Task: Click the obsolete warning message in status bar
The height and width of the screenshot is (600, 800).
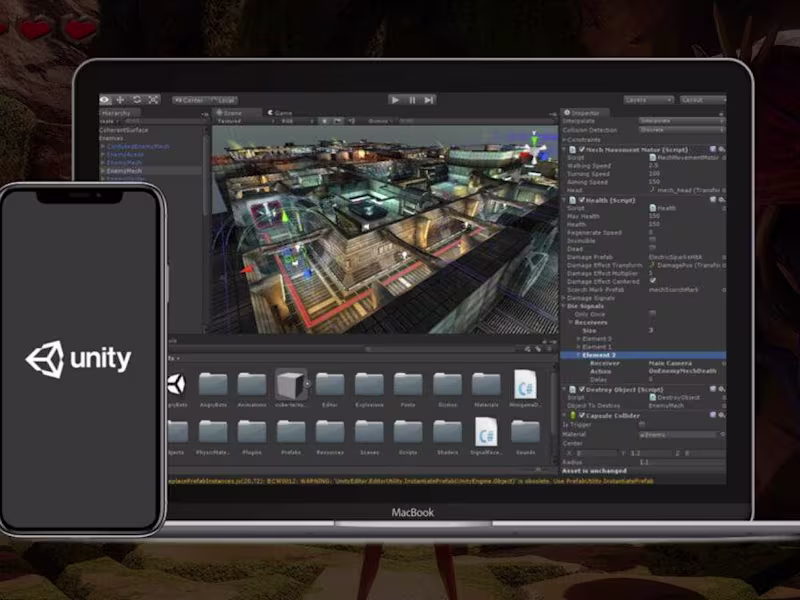Action: point(411,481)
